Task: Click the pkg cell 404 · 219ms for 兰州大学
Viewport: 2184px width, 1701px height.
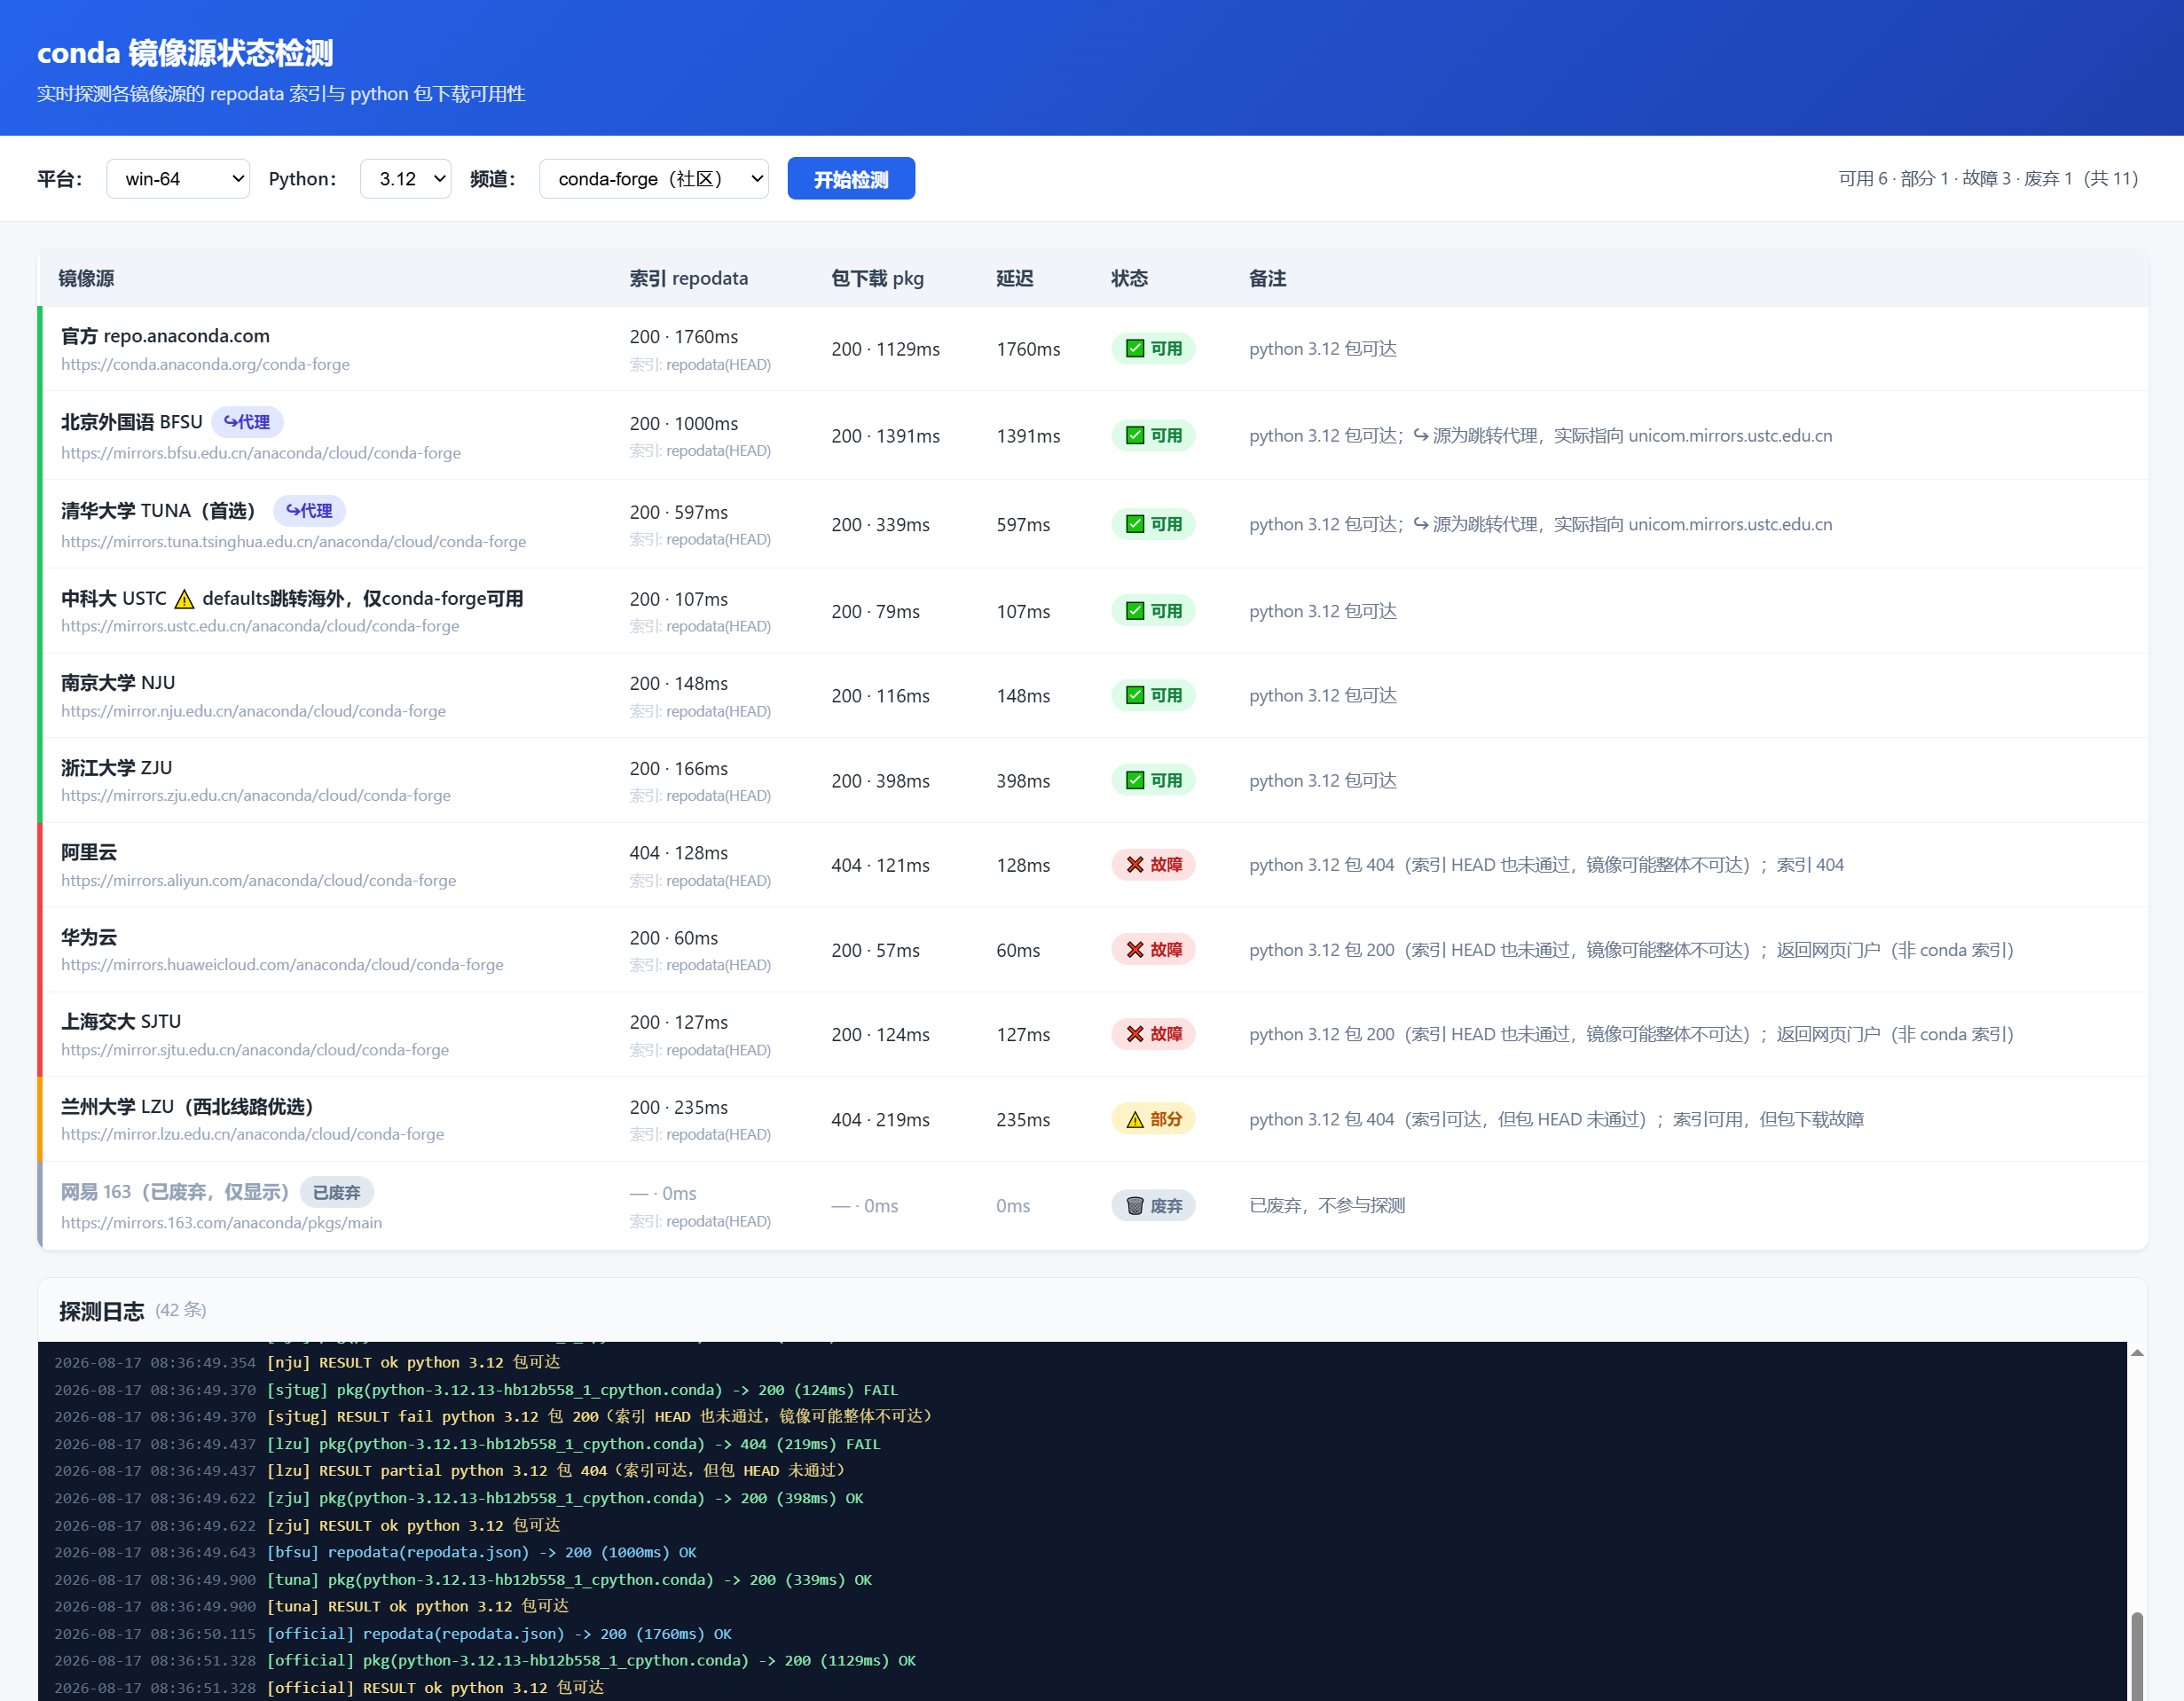Action: click(x=880, y=1120)
